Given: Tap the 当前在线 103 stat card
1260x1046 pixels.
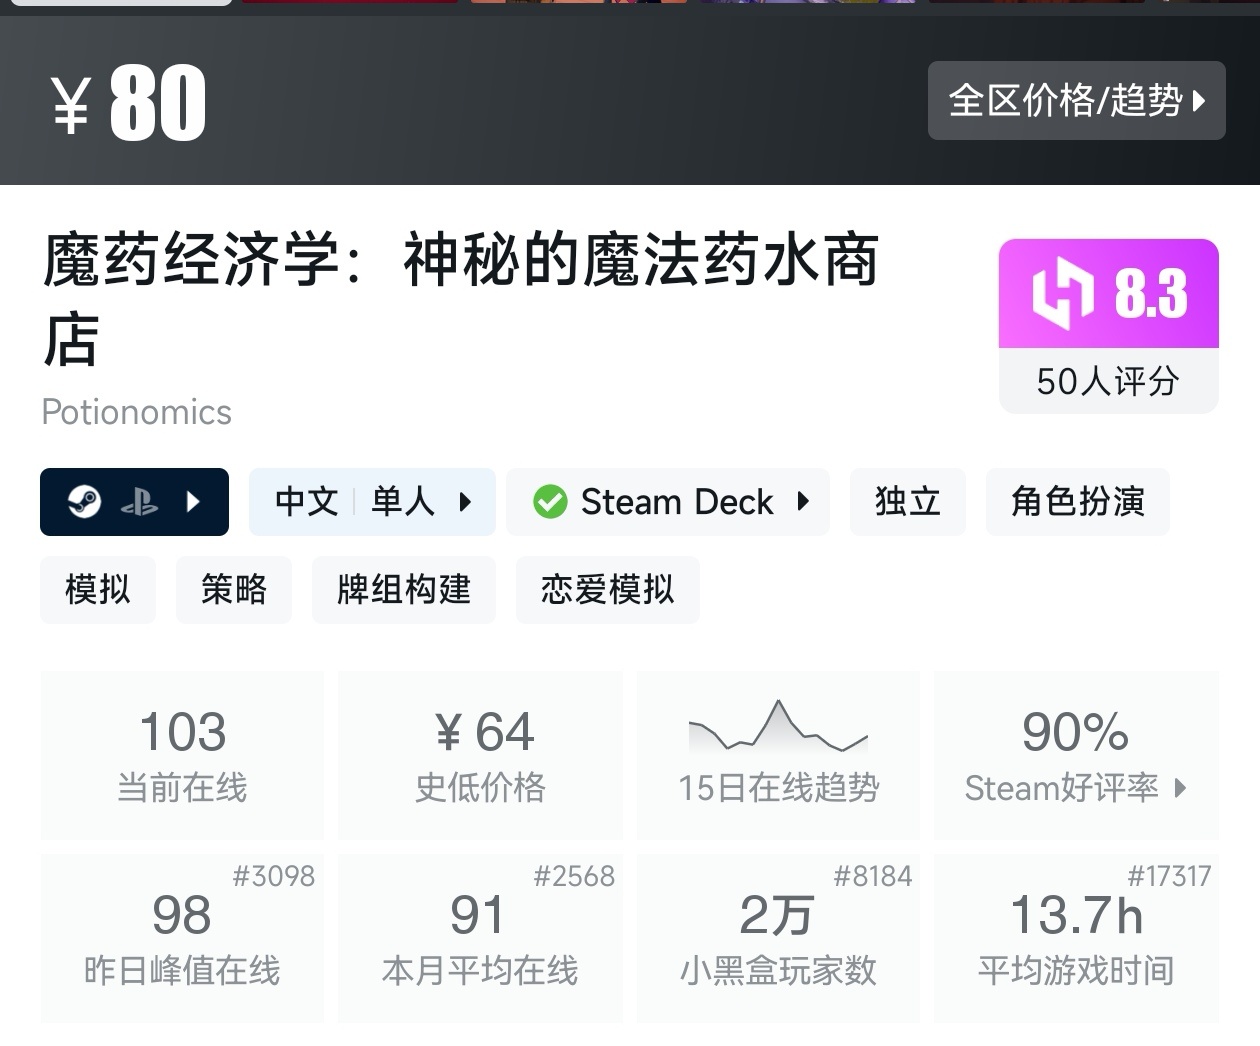Looking at the screenshot, I should (182, 755).
